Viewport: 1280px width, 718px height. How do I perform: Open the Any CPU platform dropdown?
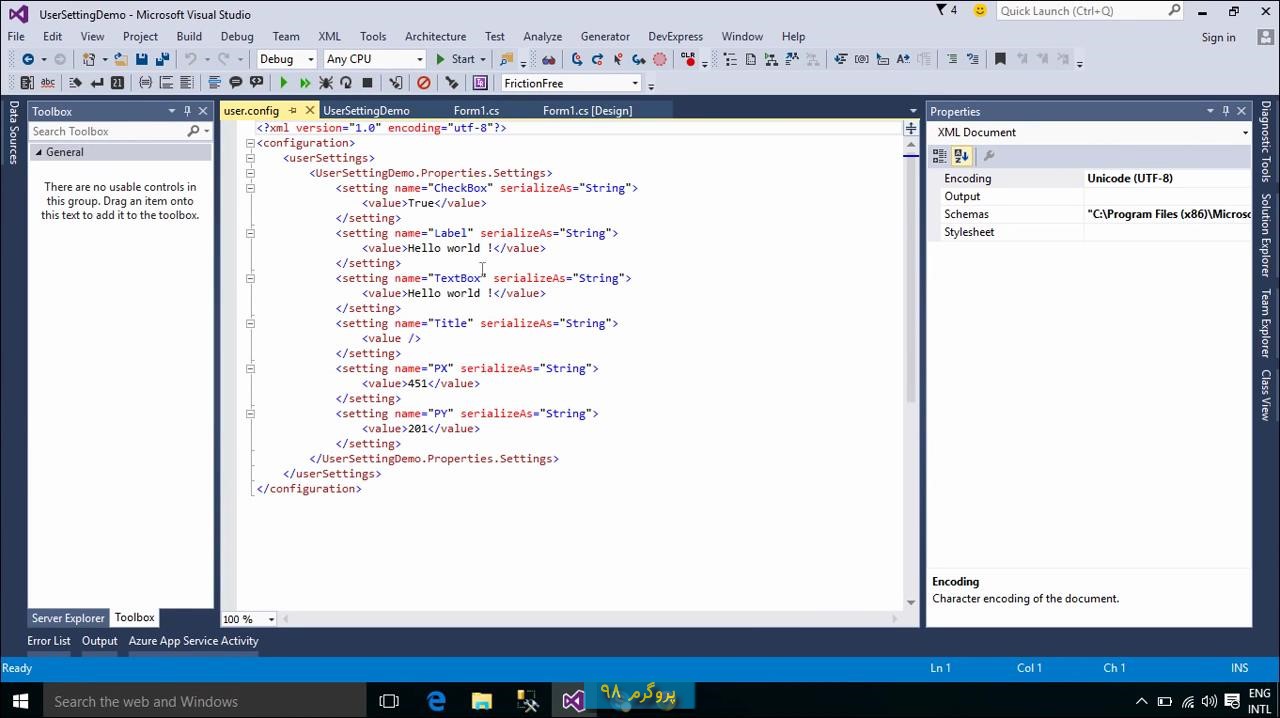[420, 59]
